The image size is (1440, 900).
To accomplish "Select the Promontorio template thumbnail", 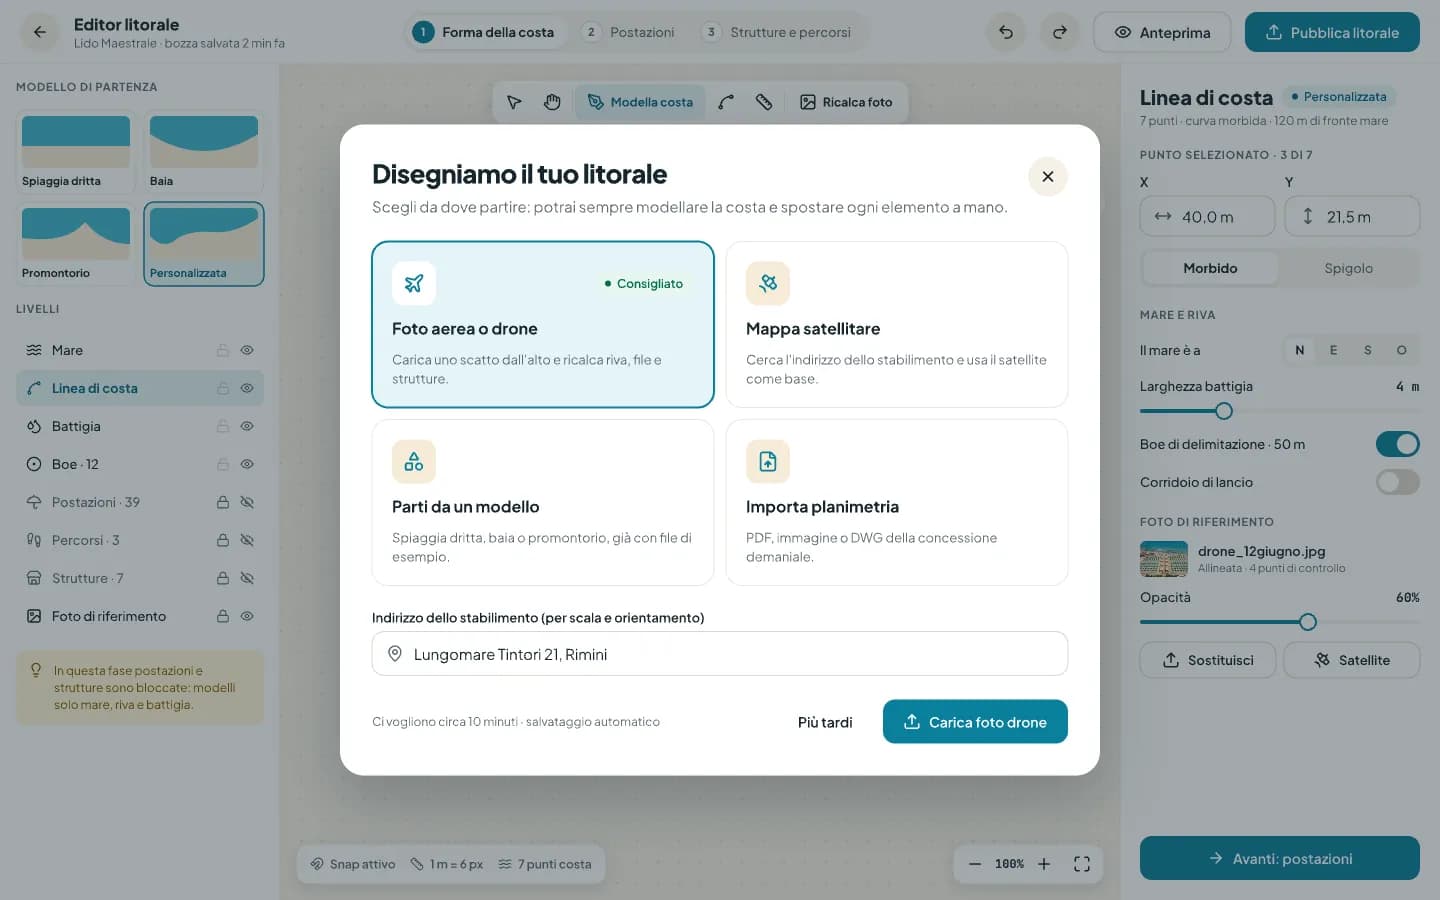I will coord(76,244).
